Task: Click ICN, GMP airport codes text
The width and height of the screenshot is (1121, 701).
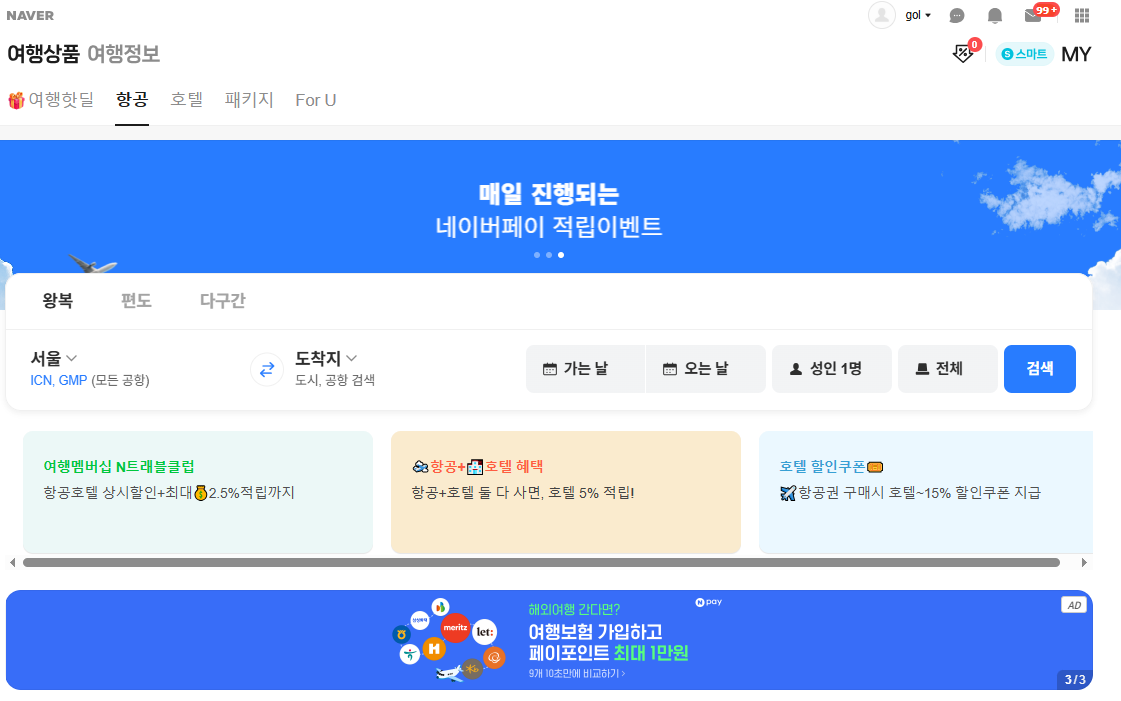Action: click(59, 380)
